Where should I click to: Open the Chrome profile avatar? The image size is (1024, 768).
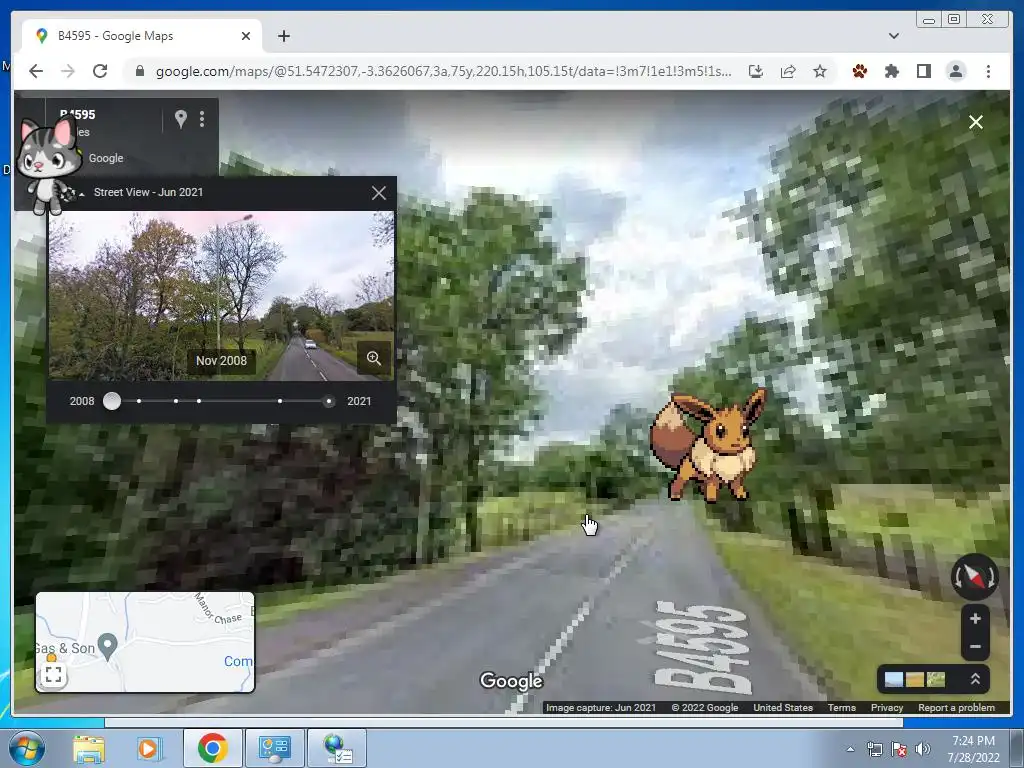955,71
